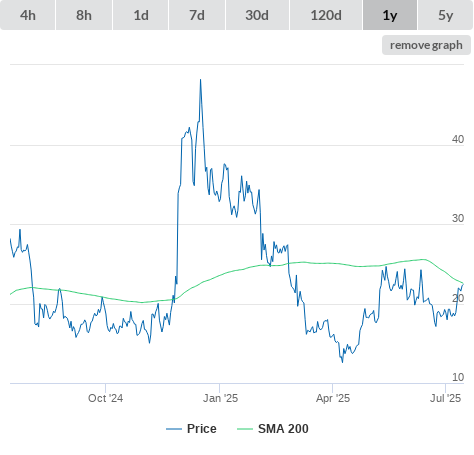Click the Apr '25 axis label
The image size is (474, 455).
[333, 398]
